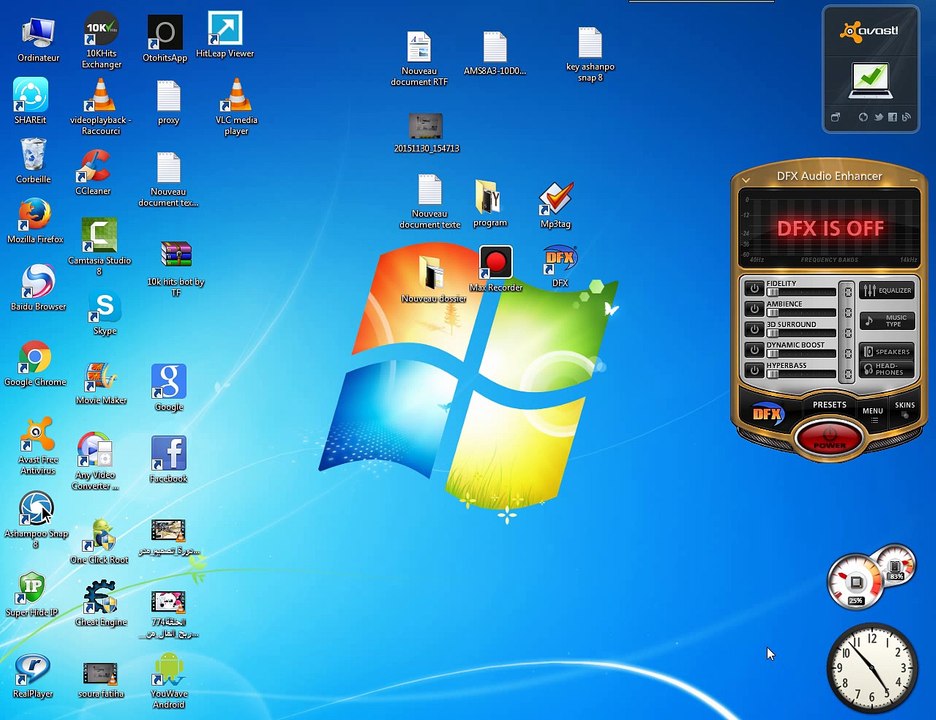Screen dimensions: 936x720
Task: Click the analog clock gadget
Action: click(872, 667)
